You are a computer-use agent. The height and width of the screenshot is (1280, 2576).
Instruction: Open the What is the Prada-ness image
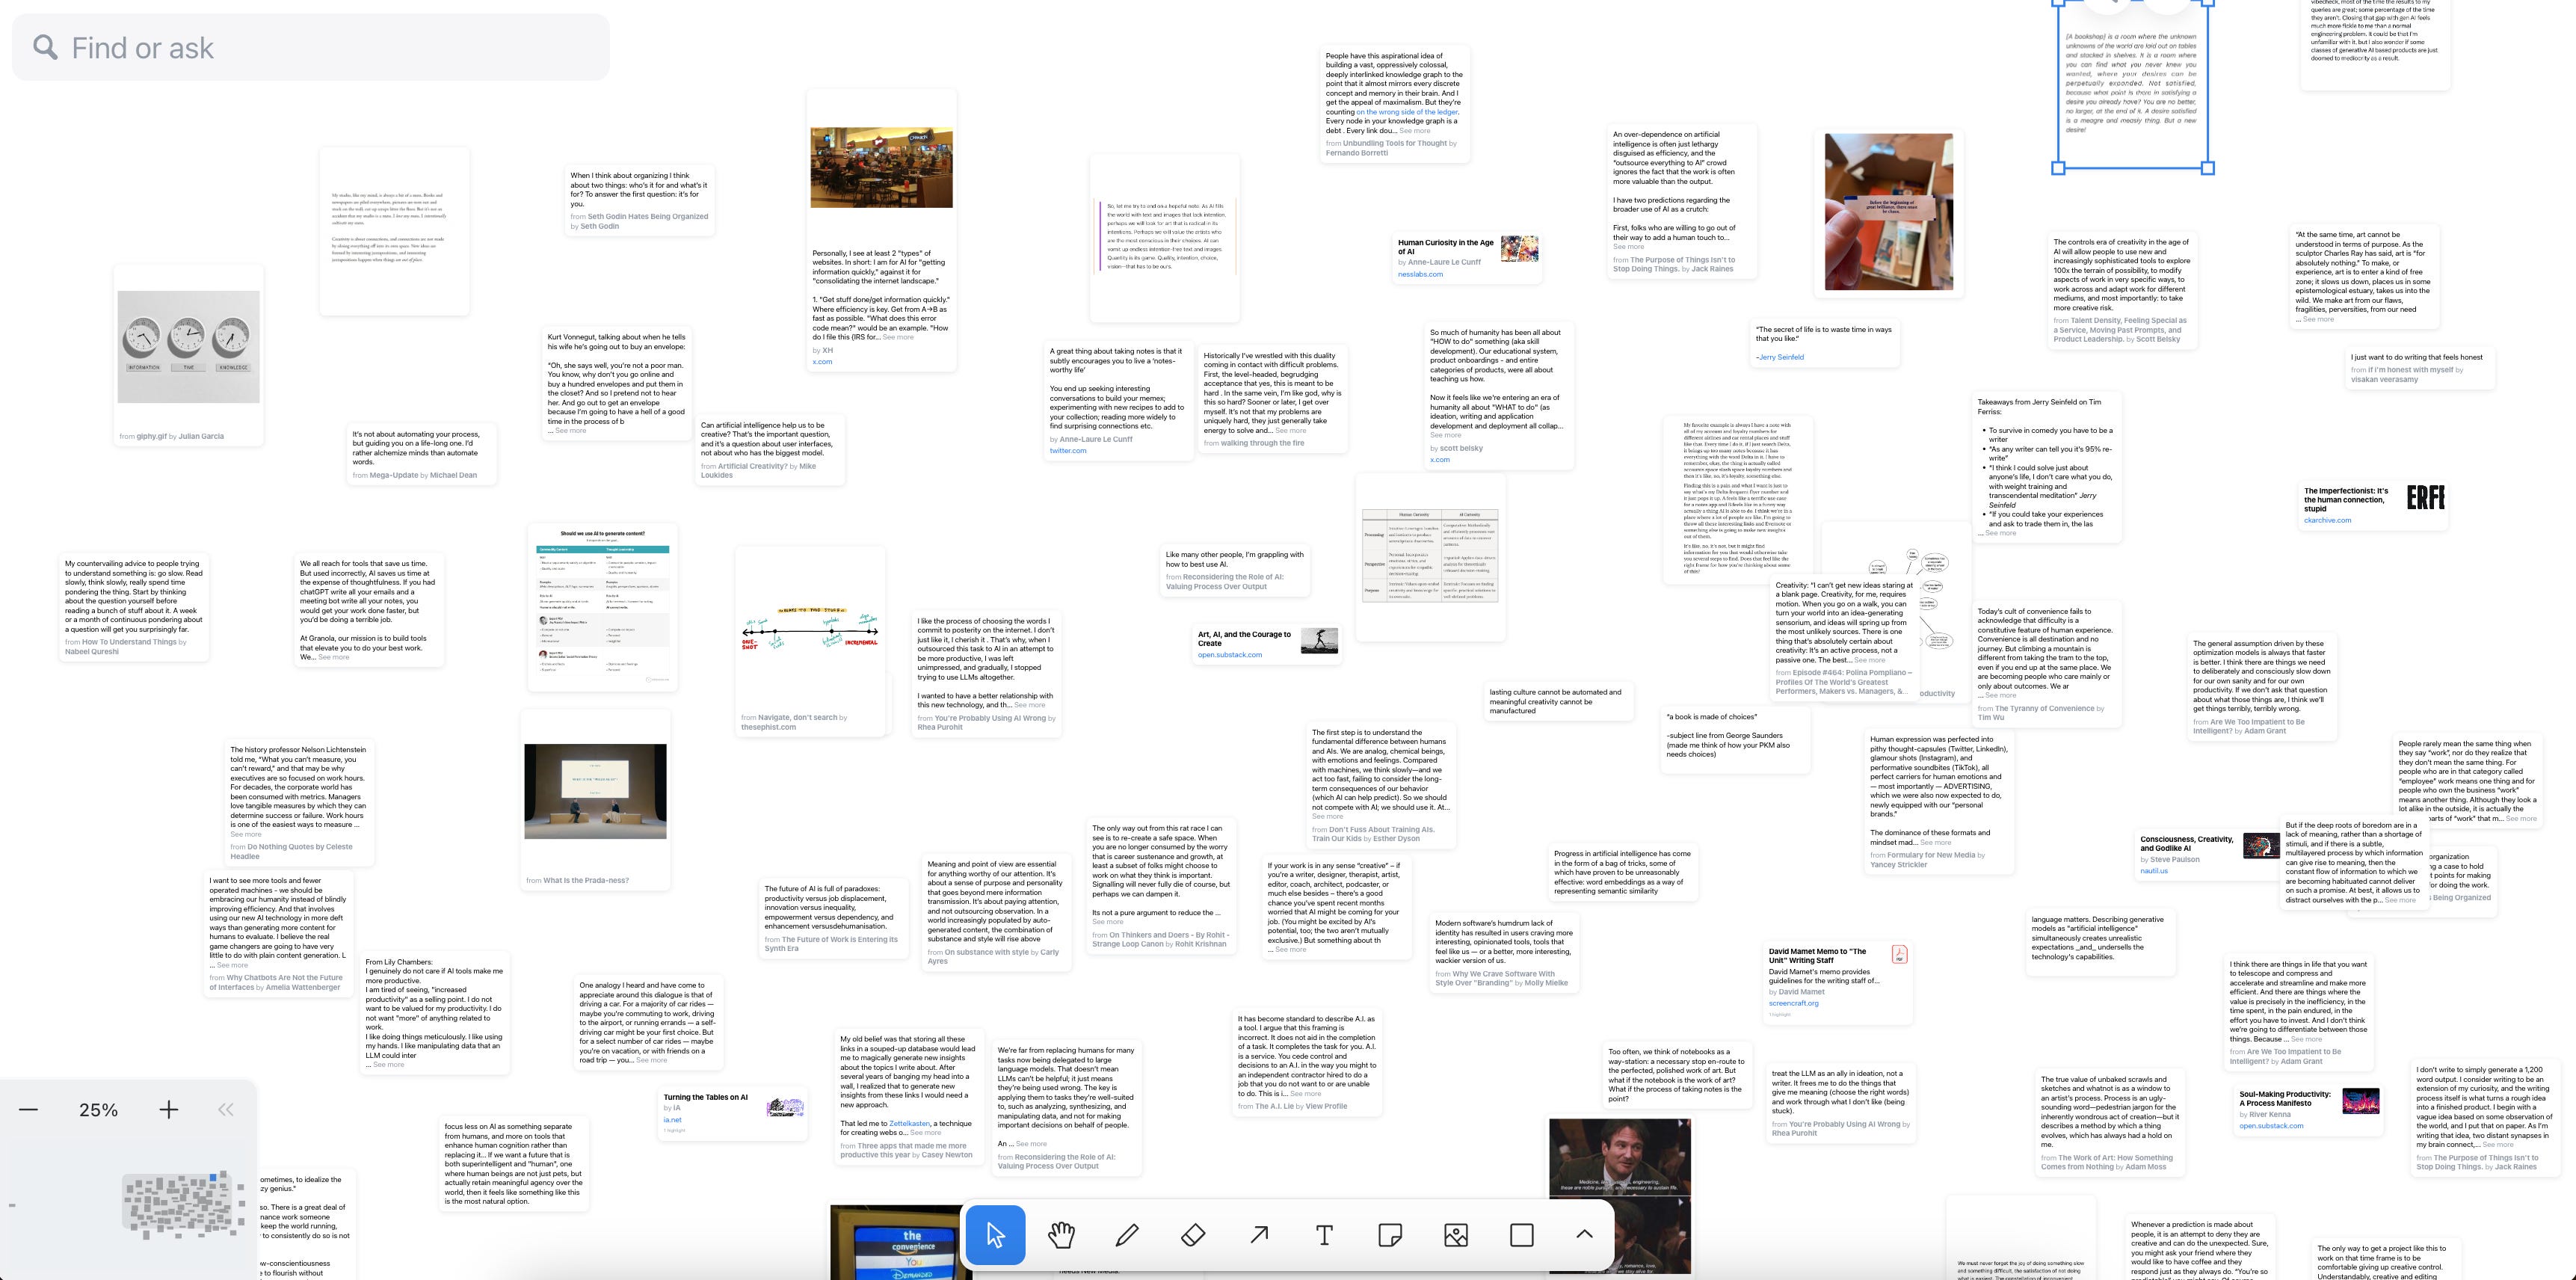click(595, 791)
